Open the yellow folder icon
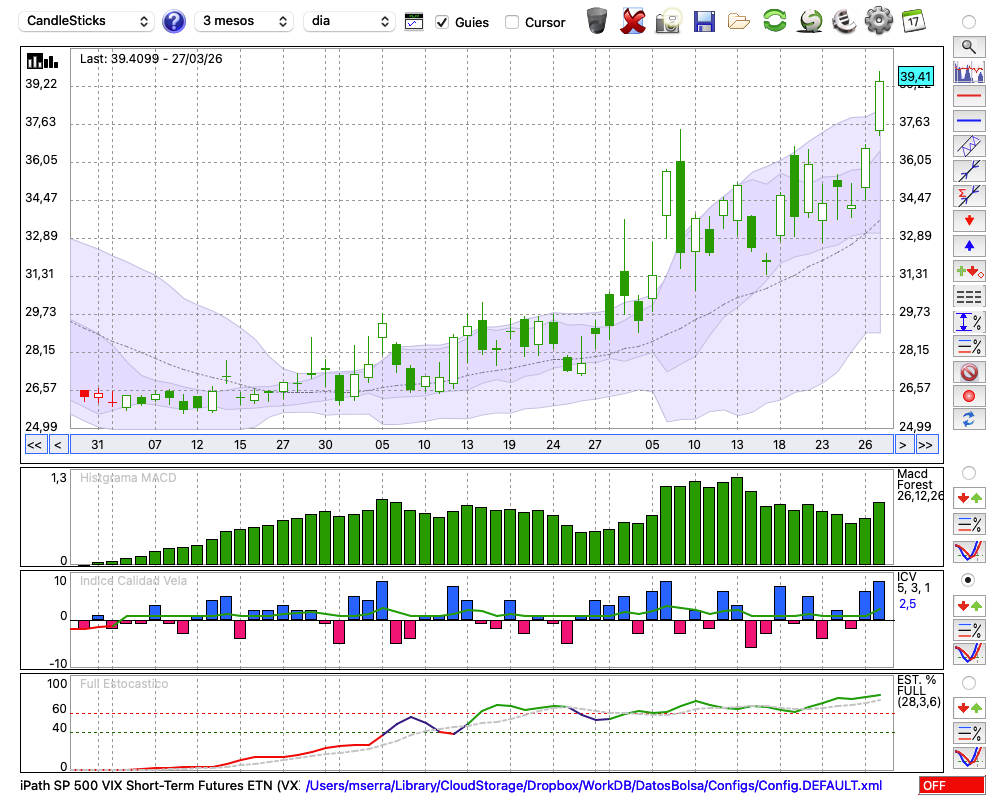Image resolution: width=1000 pixels, height=800 pixels. [739, 20]
